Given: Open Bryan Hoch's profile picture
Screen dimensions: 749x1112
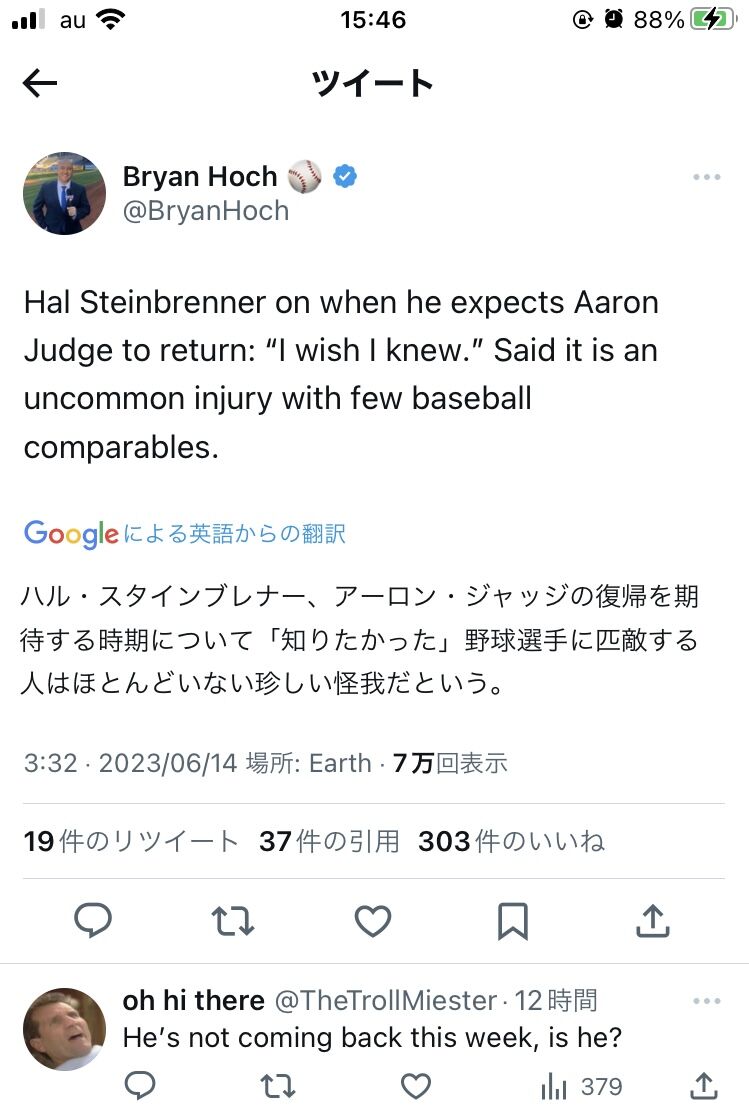Looking at the screenshot, I should [x=65, y=193].
